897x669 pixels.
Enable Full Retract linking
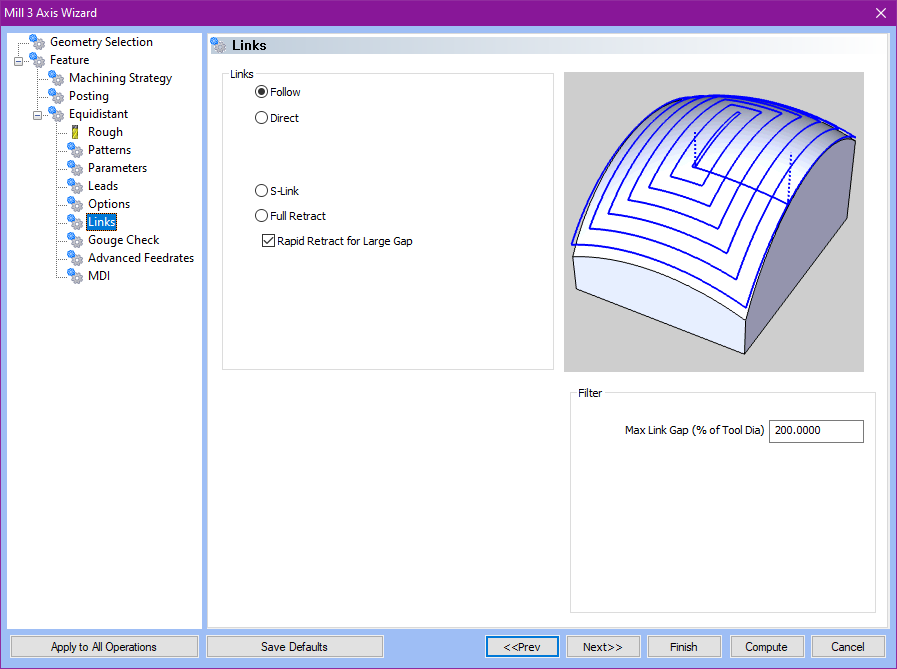click(x=262, y=215)
